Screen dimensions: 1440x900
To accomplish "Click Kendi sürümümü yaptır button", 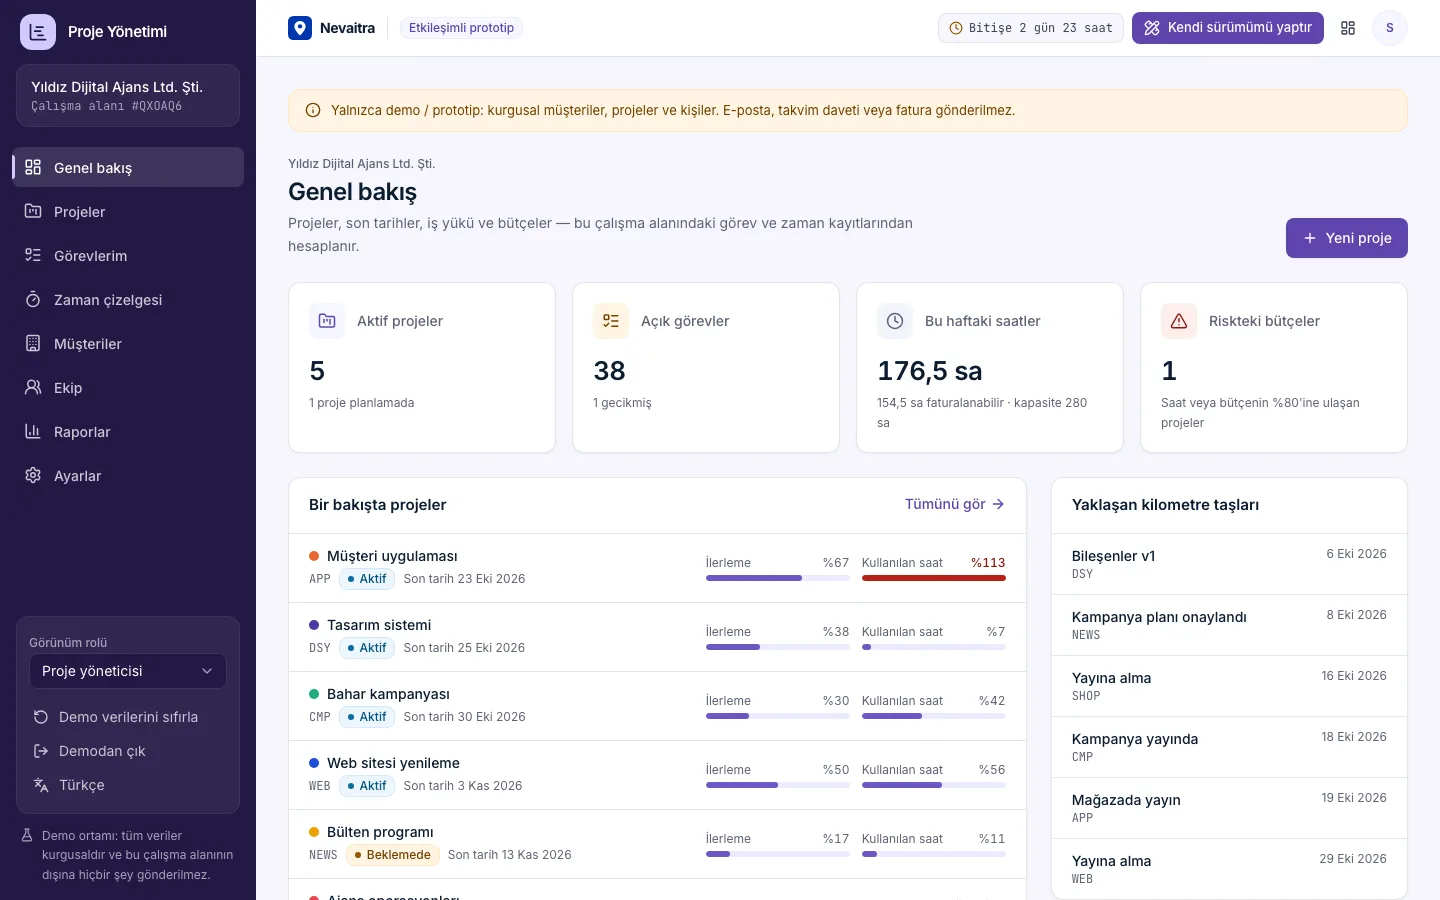I will pos(1228,28).
